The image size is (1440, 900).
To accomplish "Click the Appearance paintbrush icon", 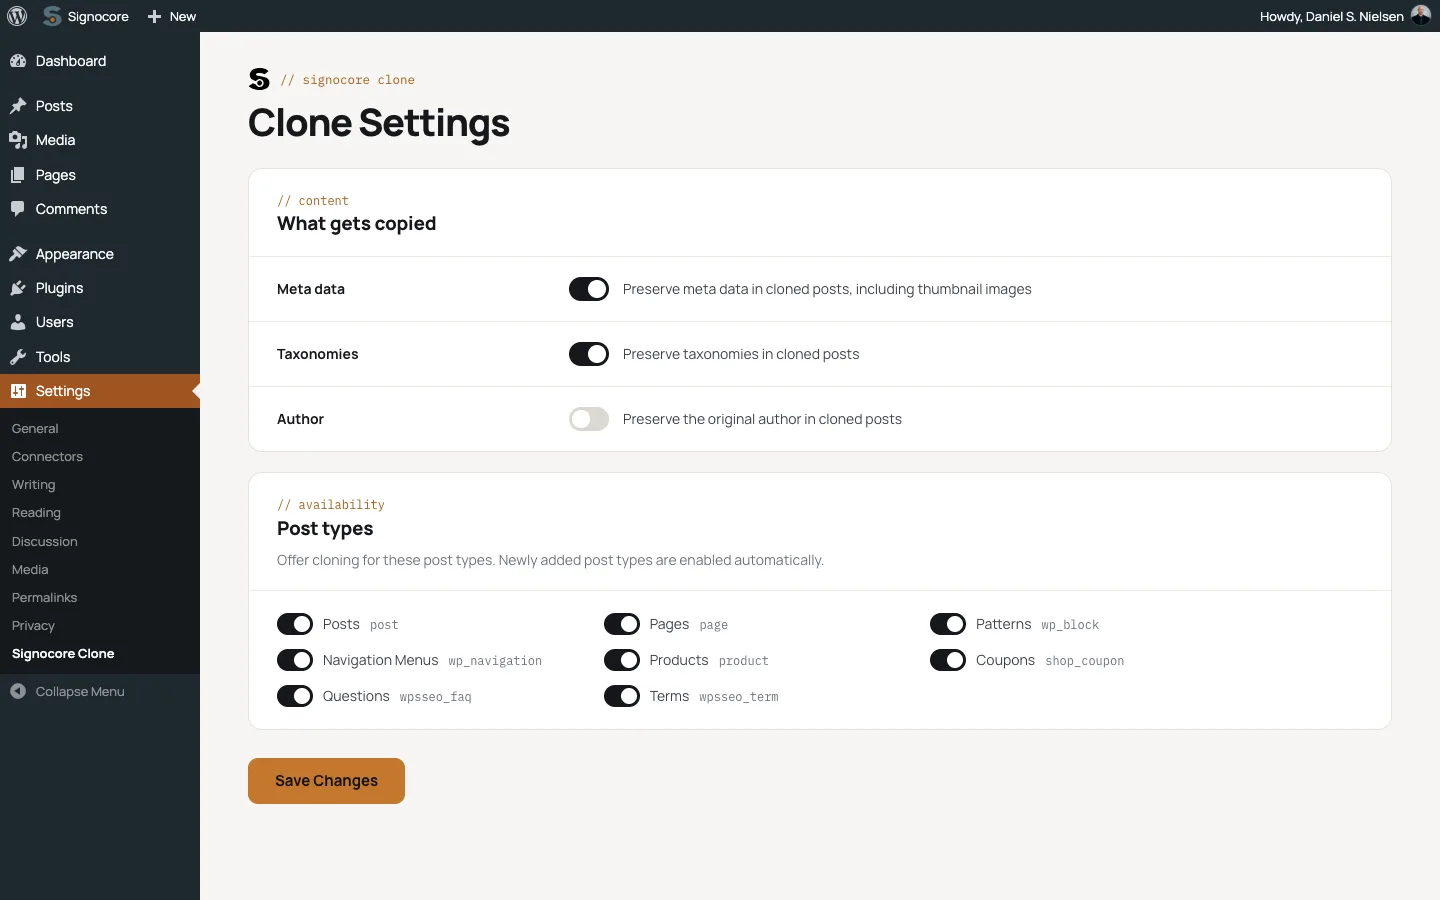I will point(18,254).
